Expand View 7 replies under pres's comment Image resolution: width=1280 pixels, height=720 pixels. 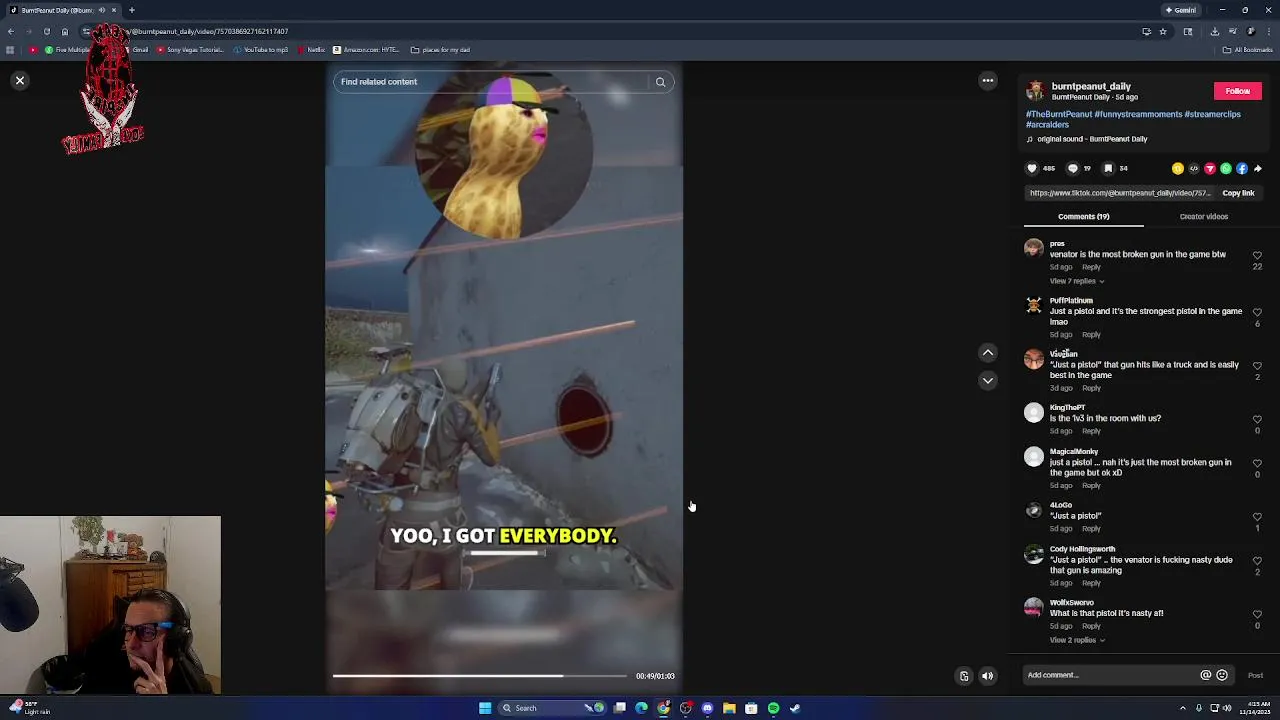click(1076, 281)
